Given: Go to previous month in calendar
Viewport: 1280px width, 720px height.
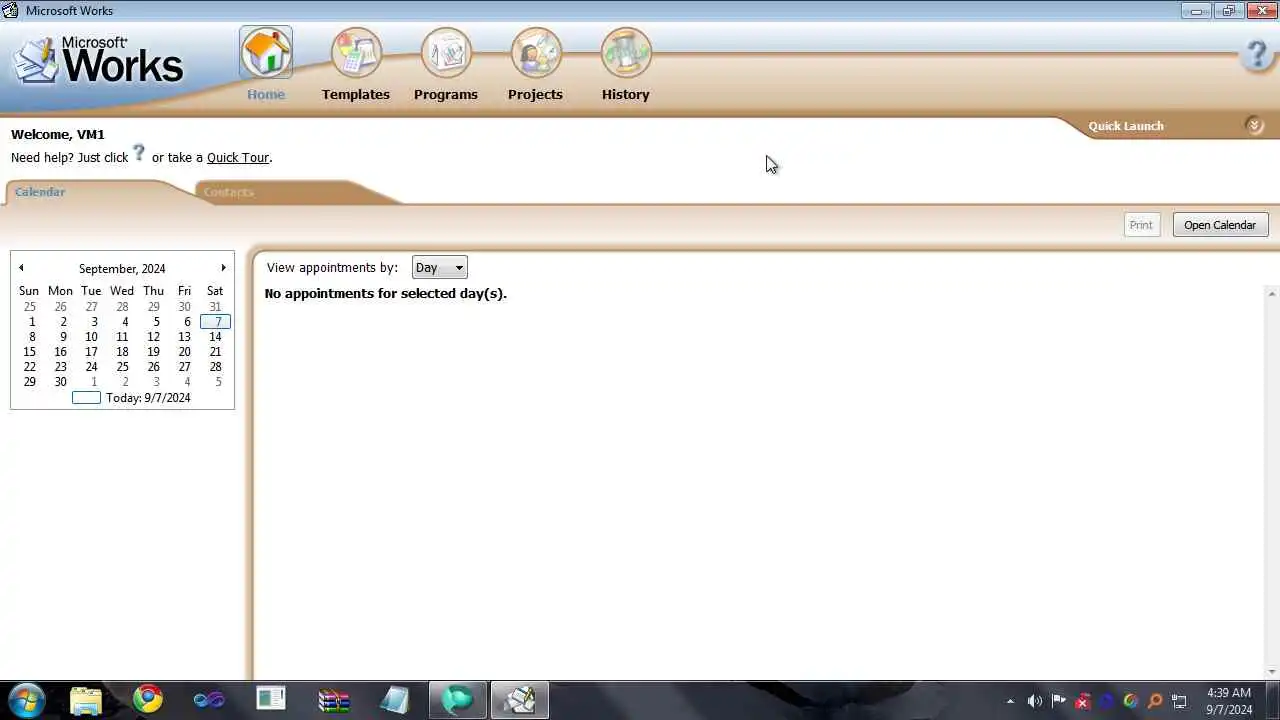Looking at the screenshot, I should [x=21, y=268].
